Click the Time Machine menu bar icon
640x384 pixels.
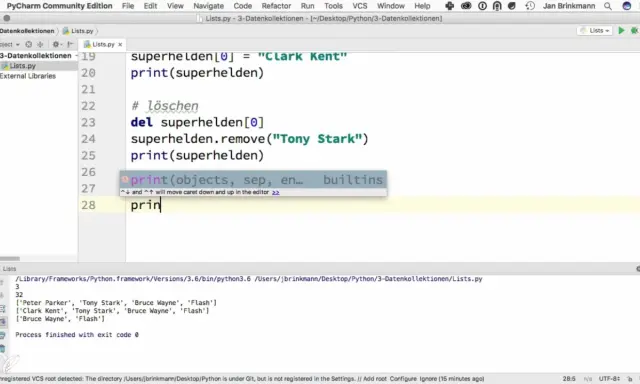coord(530,6)
